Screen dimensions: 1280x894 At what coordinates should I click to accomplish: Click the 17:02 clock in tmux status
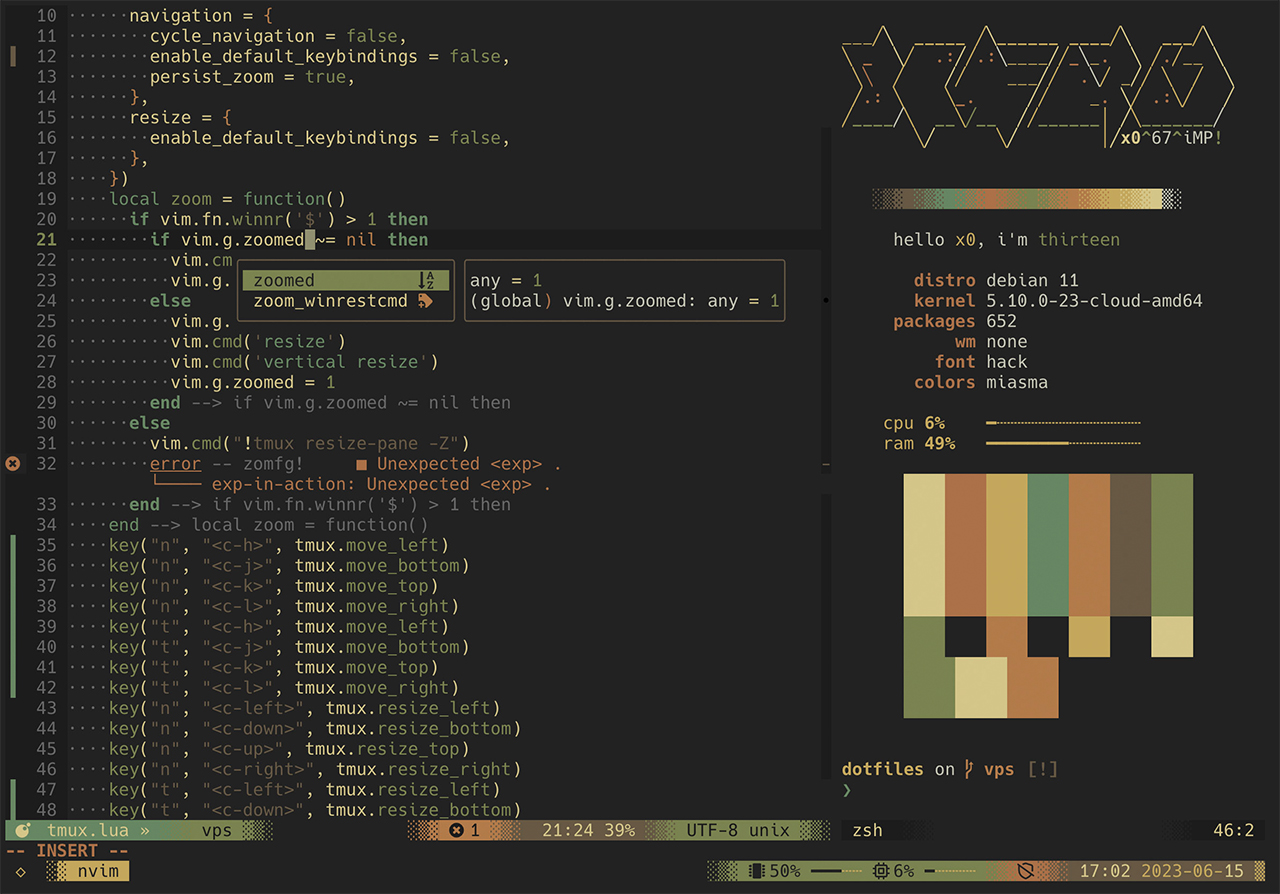point(1105,871)
